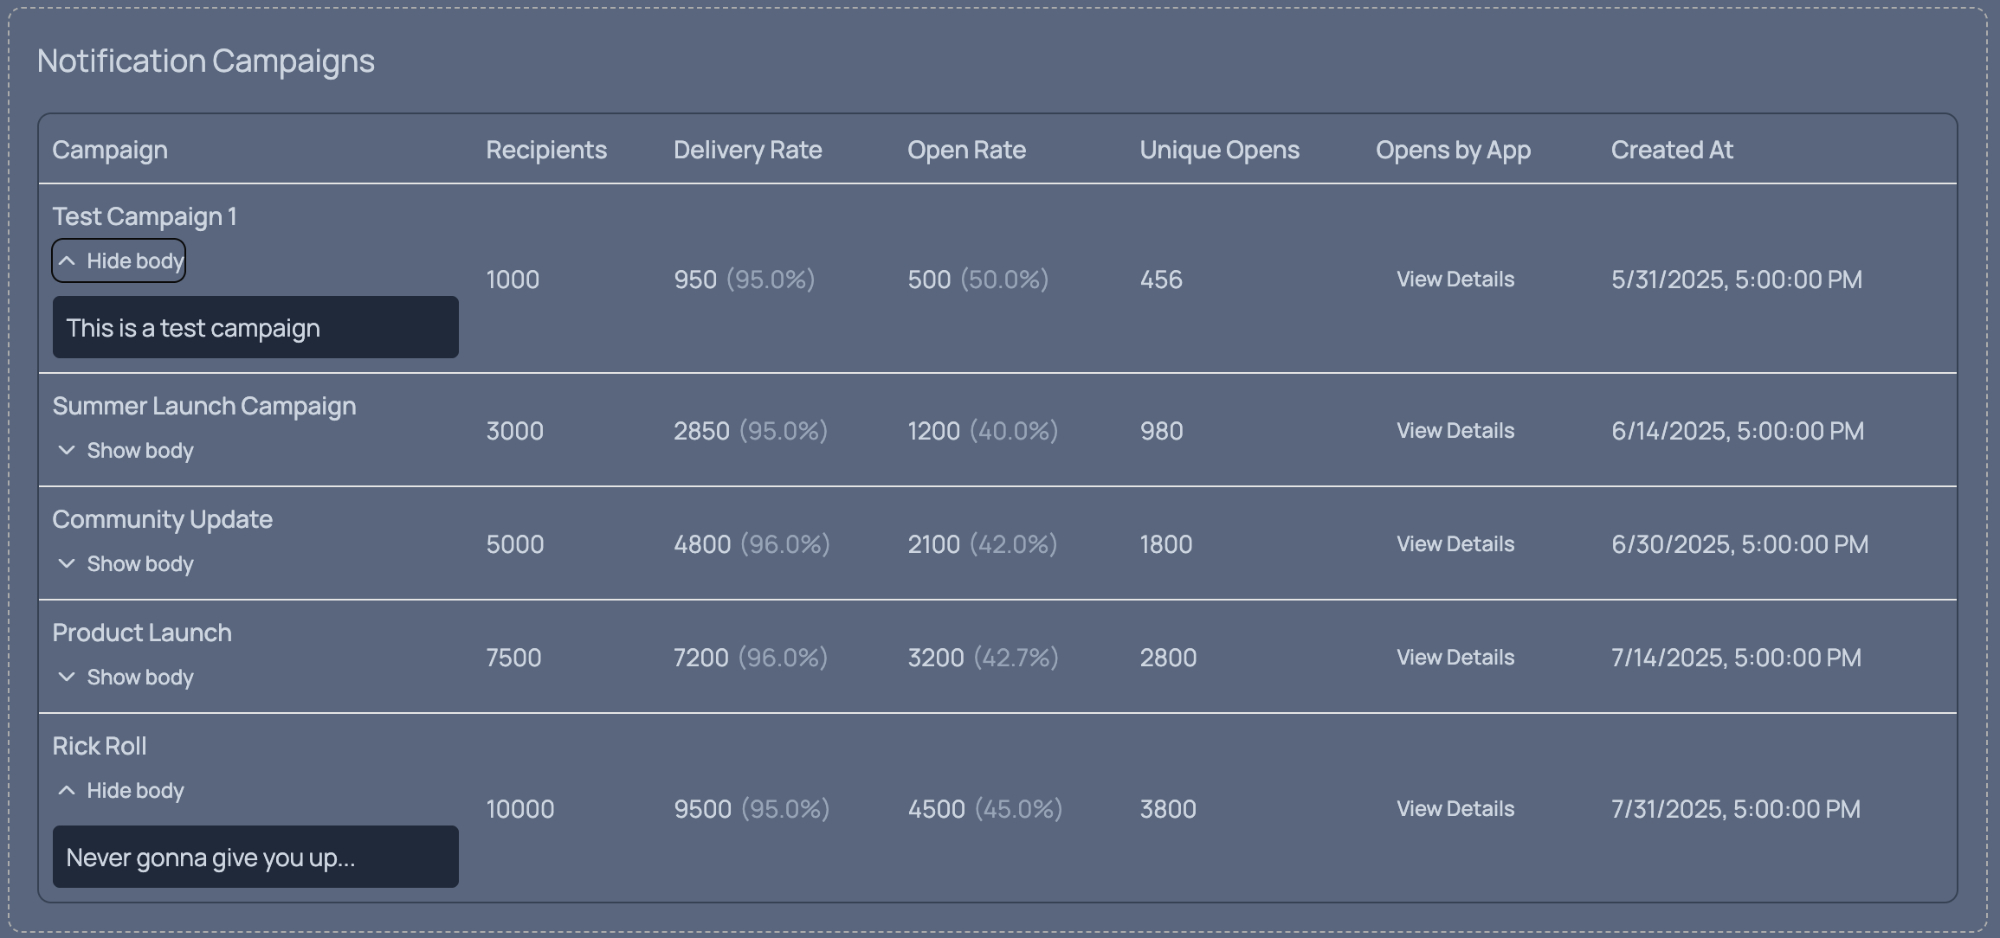Viewport: 2000px width, 938px height.
Task: Select the 'This is a test campaign' body box
Action: 256,327
